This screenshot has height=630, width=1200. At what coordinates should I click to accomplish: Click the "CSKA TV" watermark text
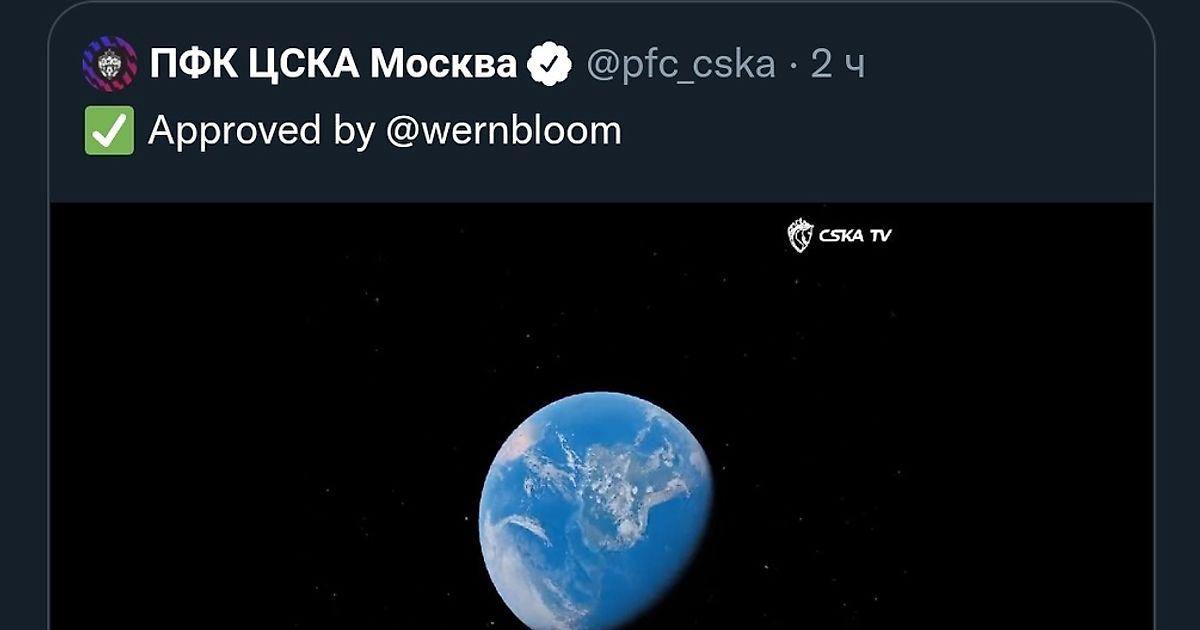click(855, 236)
